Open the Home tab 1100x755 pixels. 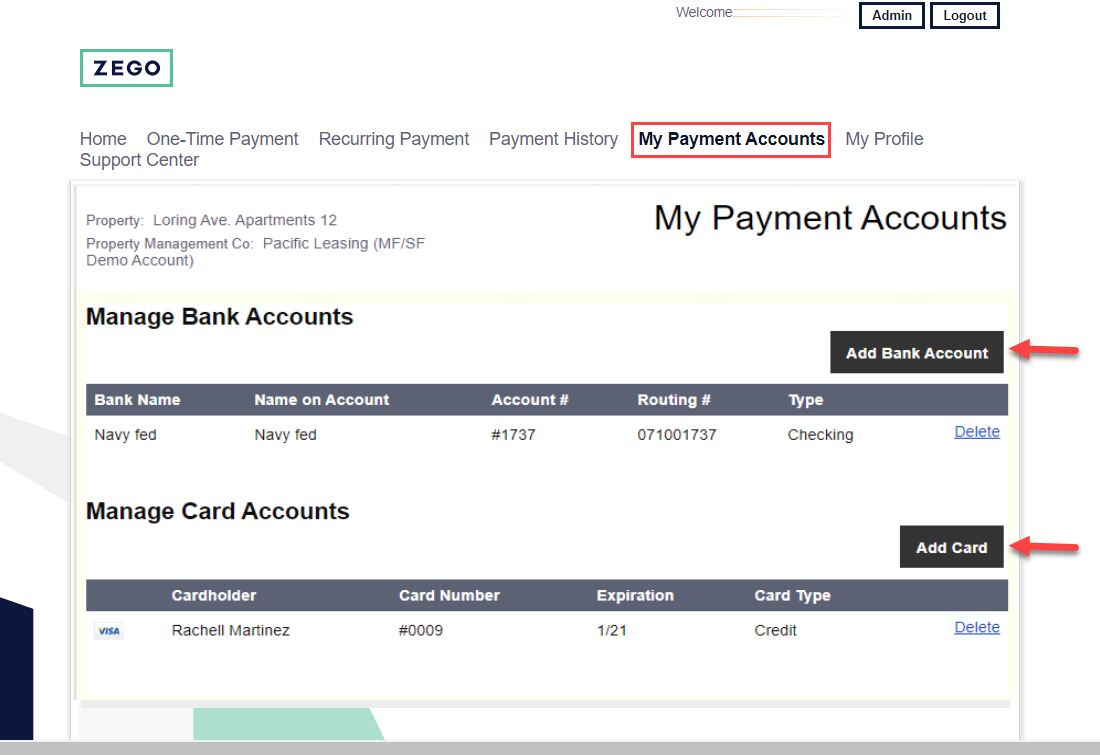coord(103,139)
